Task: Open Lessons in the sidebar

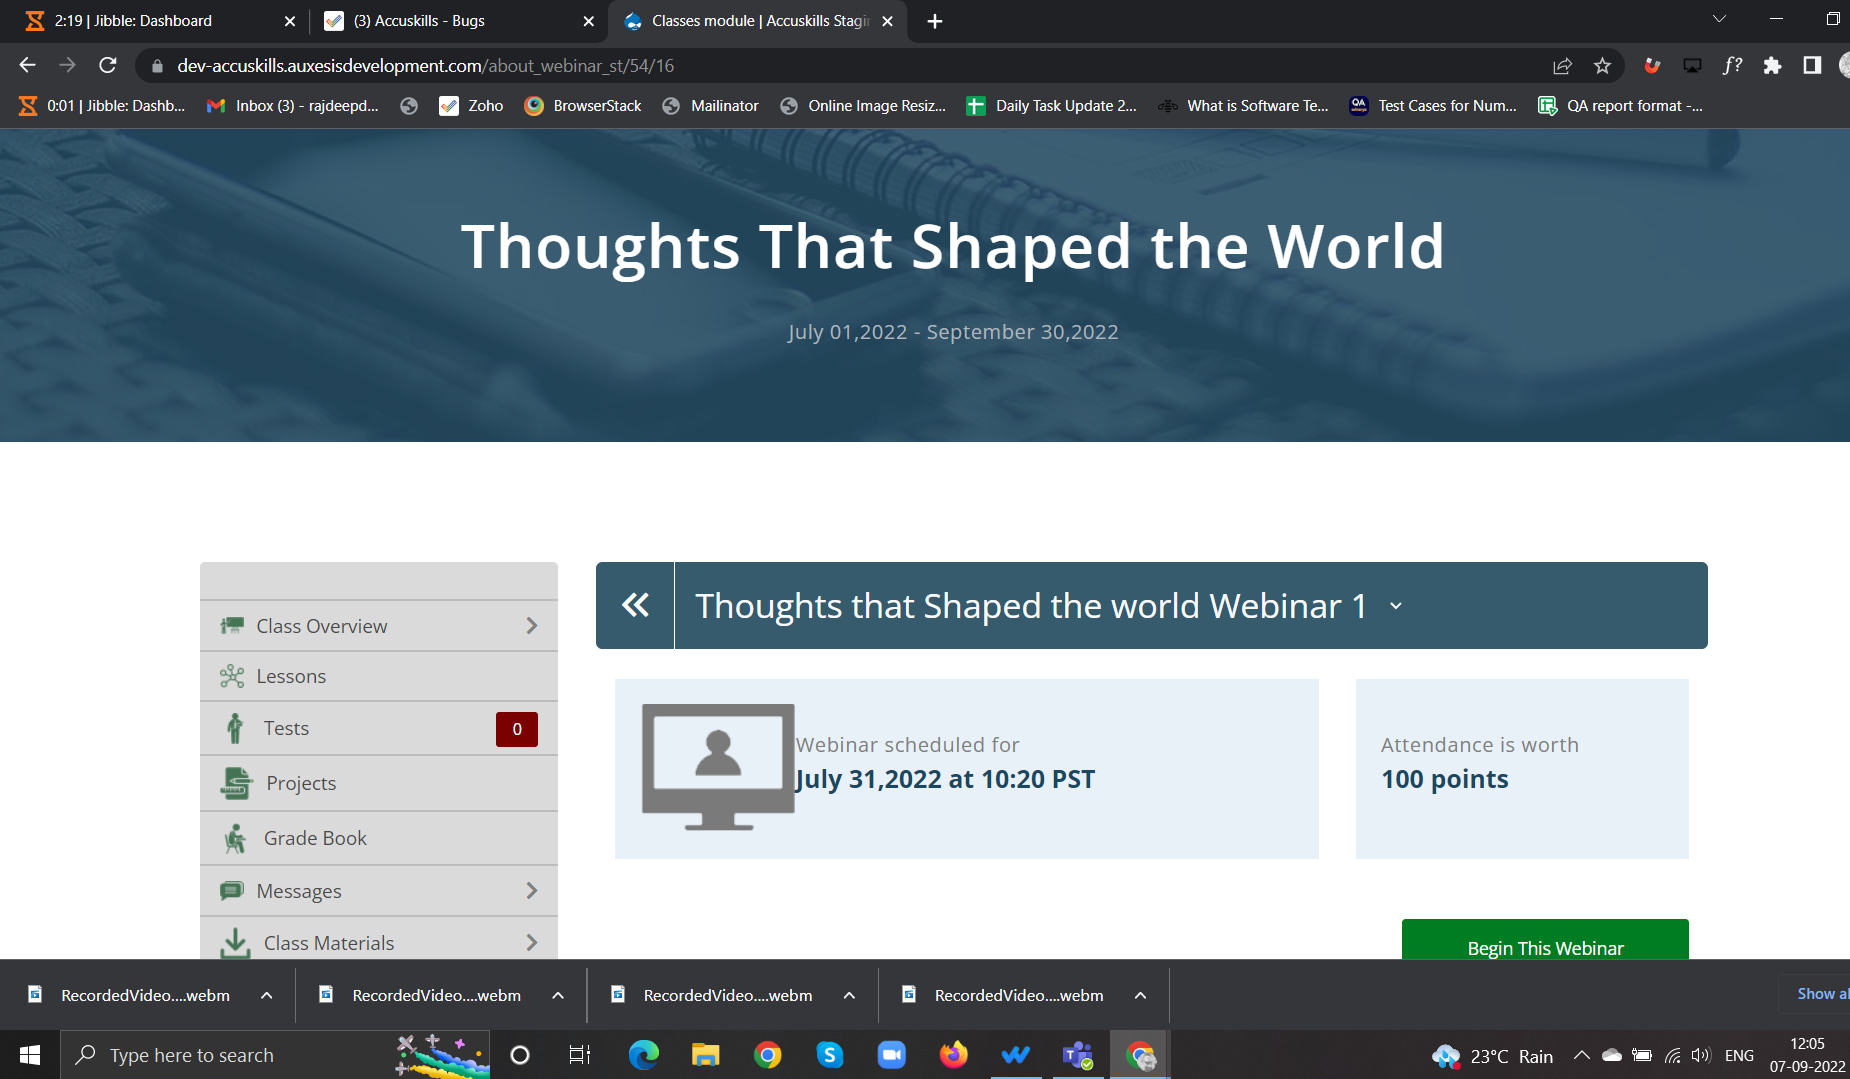Action: click(x=291, y=677)
